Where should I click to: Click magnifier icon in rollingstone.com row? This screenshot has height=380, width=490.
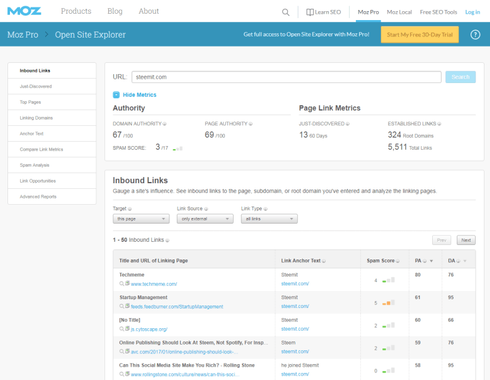click(x=122, y=374)
